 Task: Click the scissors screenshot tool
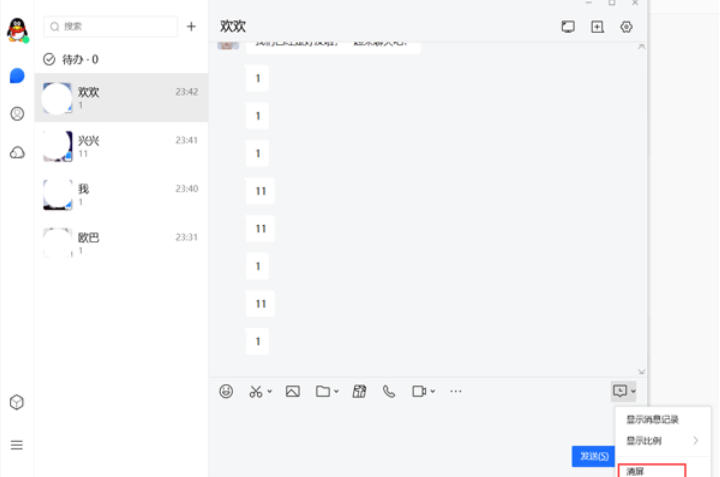(256, 391)
